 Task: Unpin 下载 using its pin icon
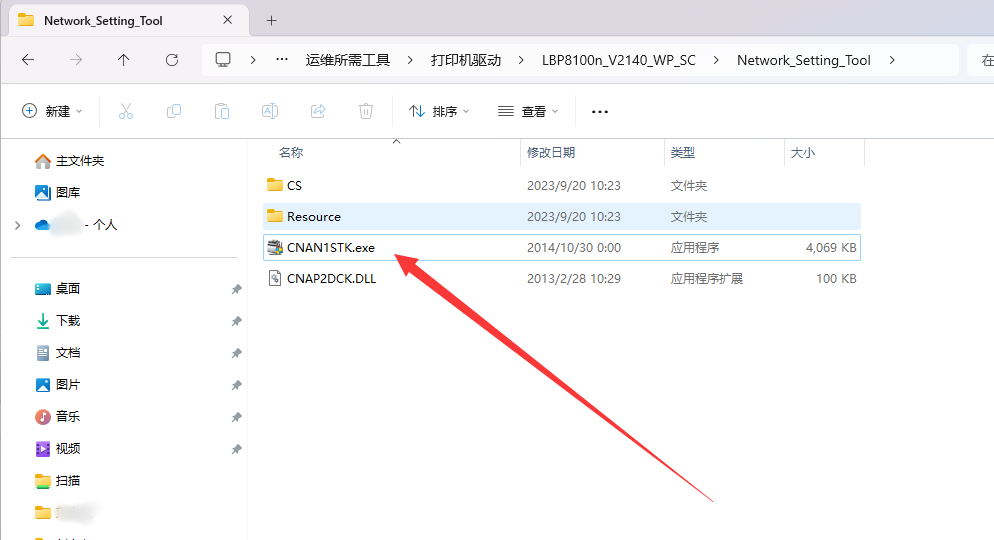(236, 321)
